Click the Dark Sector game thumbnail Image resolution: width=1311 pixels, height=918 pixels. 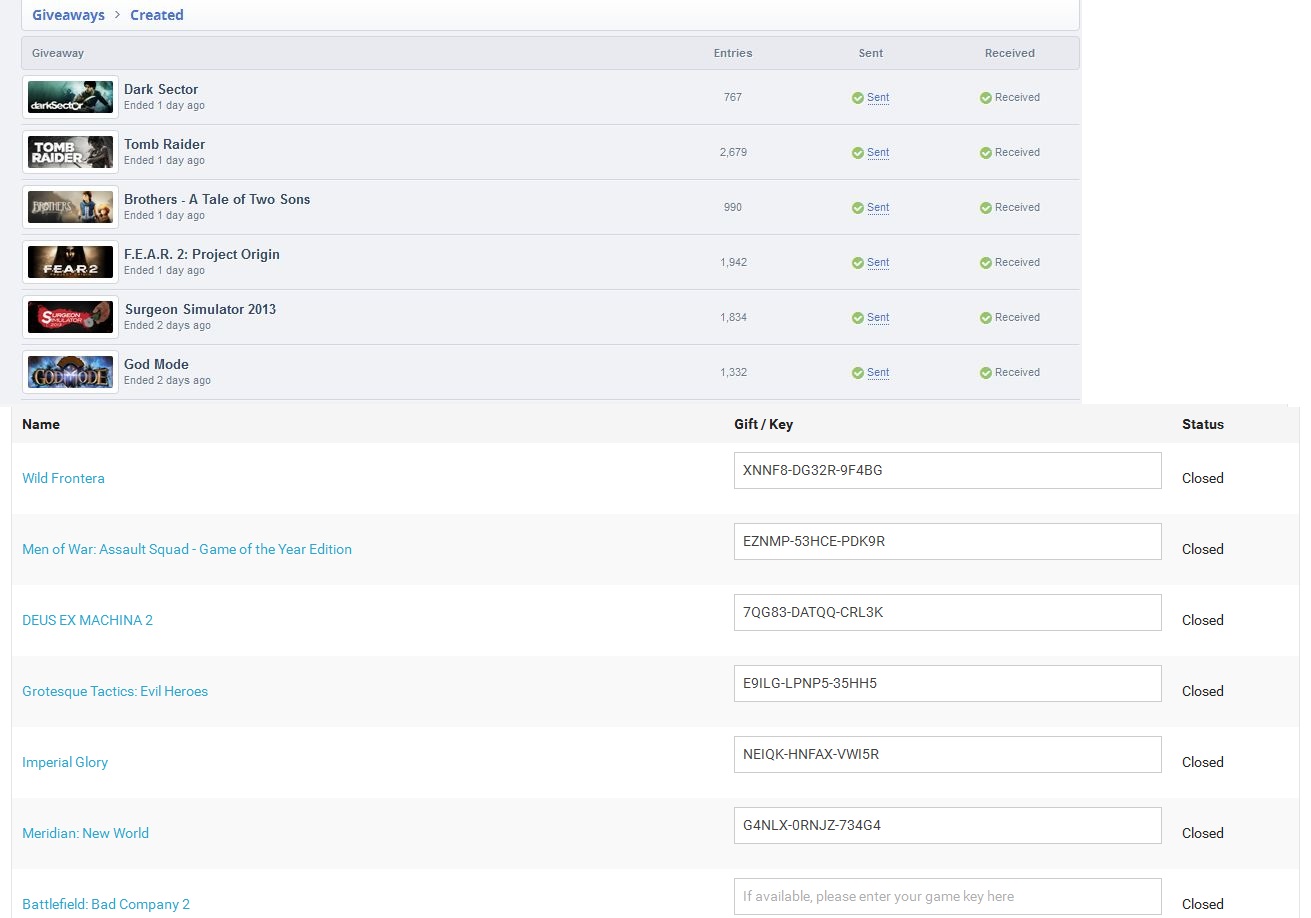pyautogui.click(x=70, y=97)
